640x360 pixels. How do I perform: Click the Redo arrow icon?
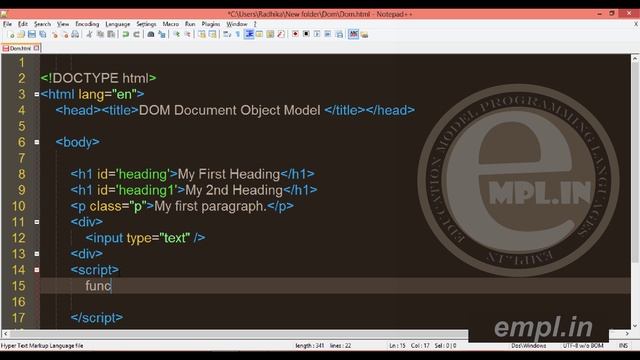136,35
